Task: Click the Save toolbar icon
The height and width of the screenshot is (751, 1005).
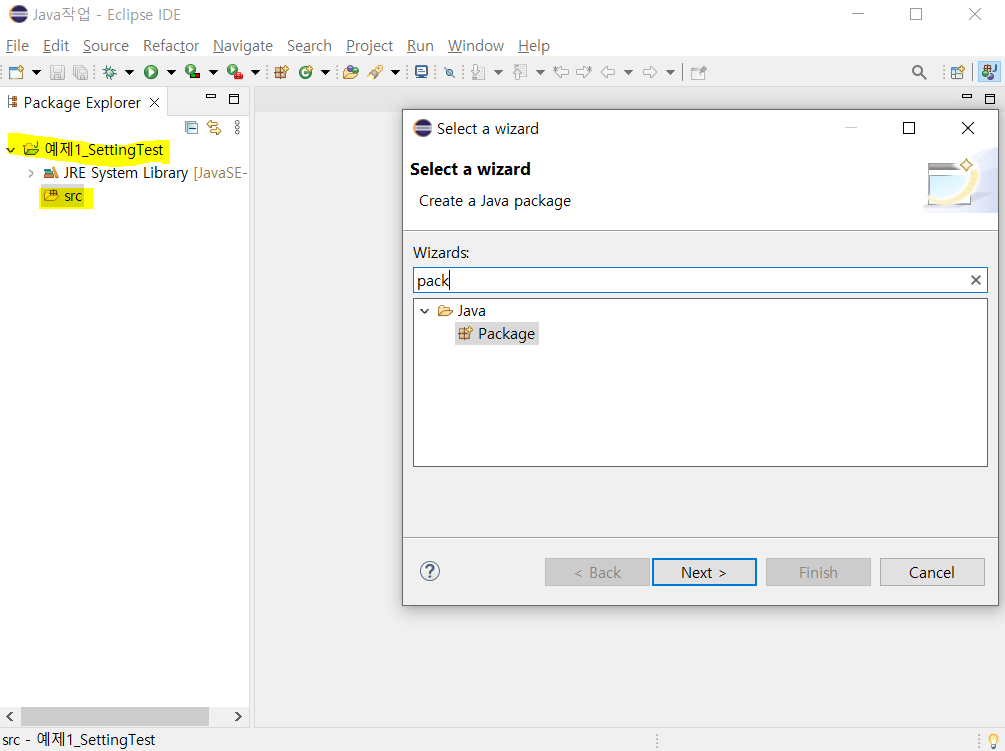Action: 58,72
